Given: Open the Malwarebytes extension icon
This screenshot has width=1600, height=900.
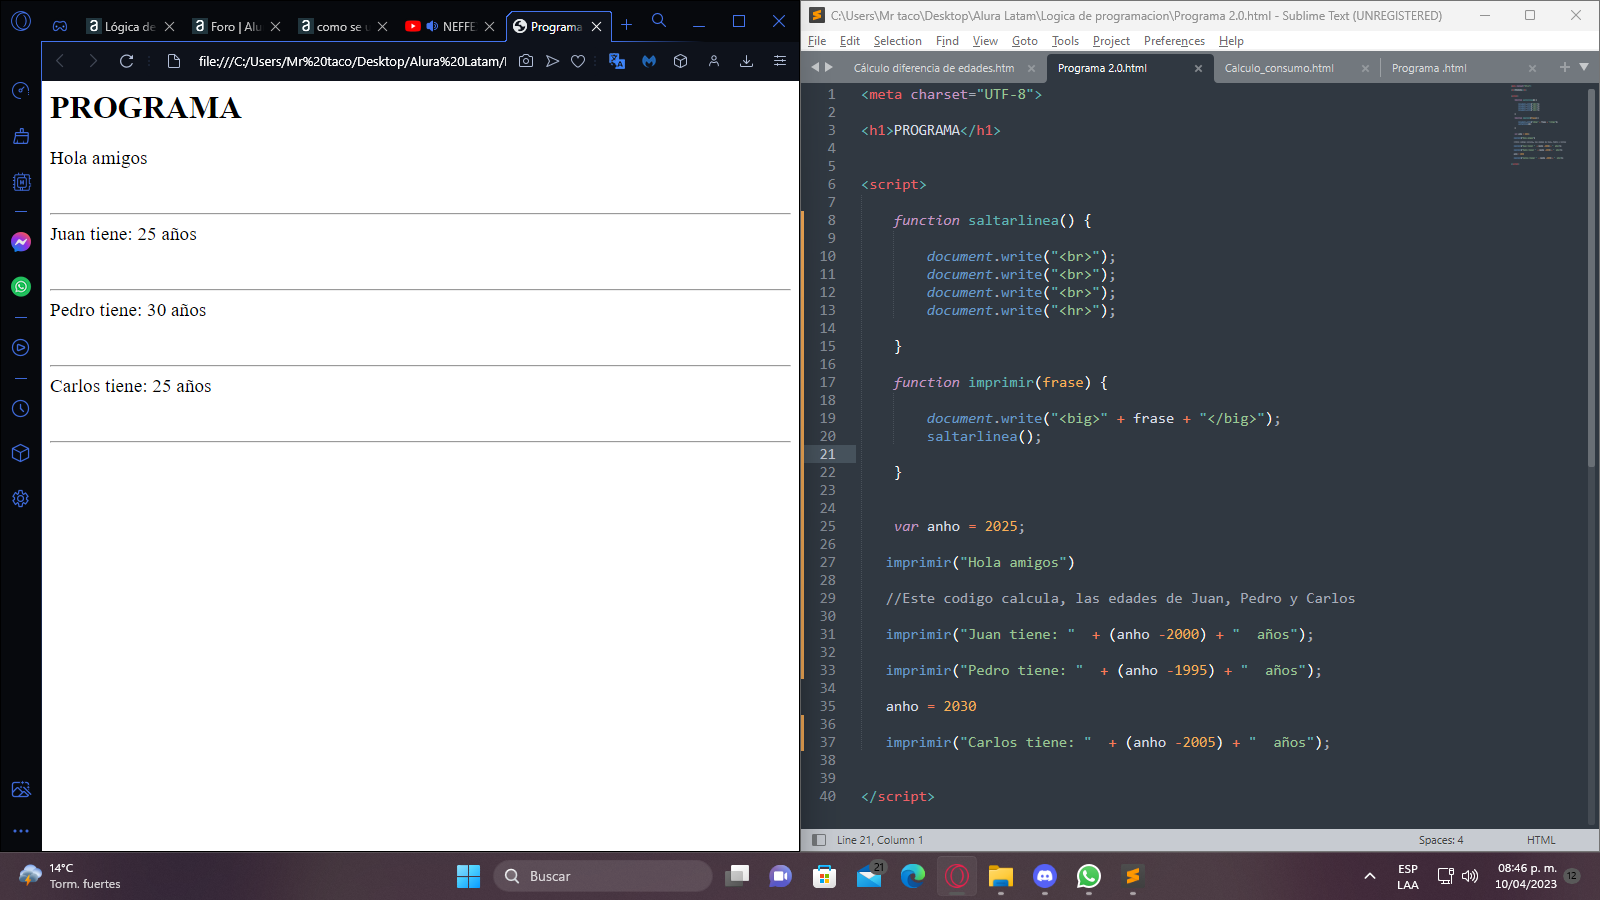Looking at the screenshot, I should (x=649, y=61).
